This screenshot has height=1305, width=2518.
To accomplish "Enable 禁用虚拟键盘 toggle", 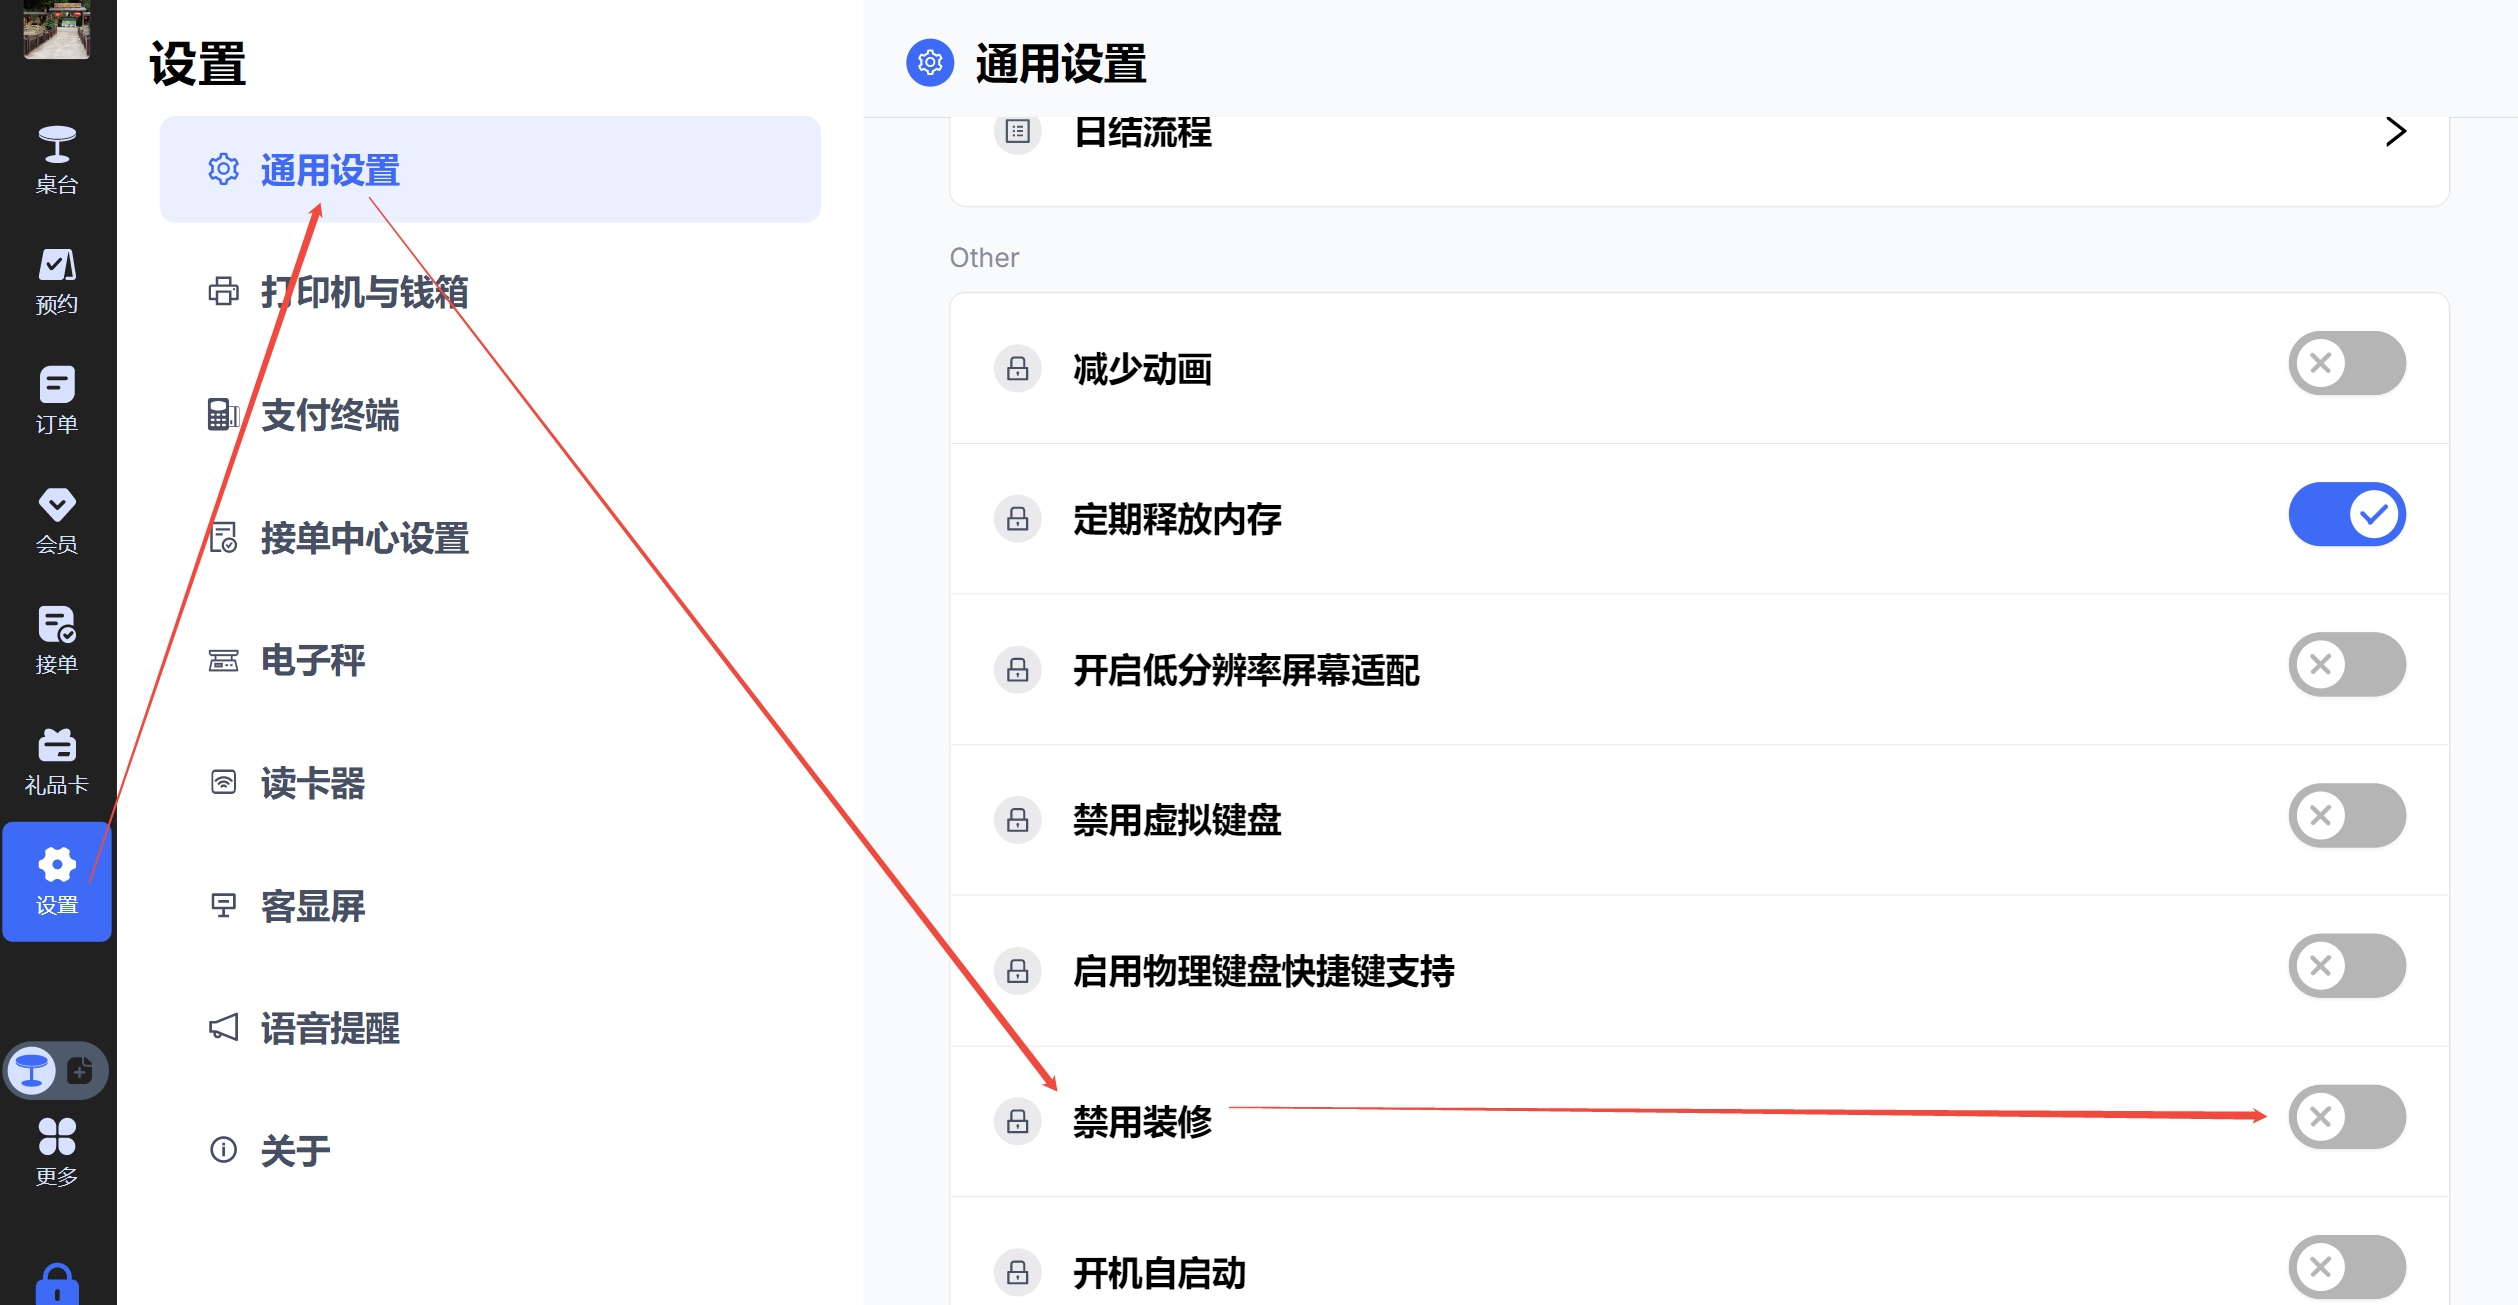I will point(2346,816).
